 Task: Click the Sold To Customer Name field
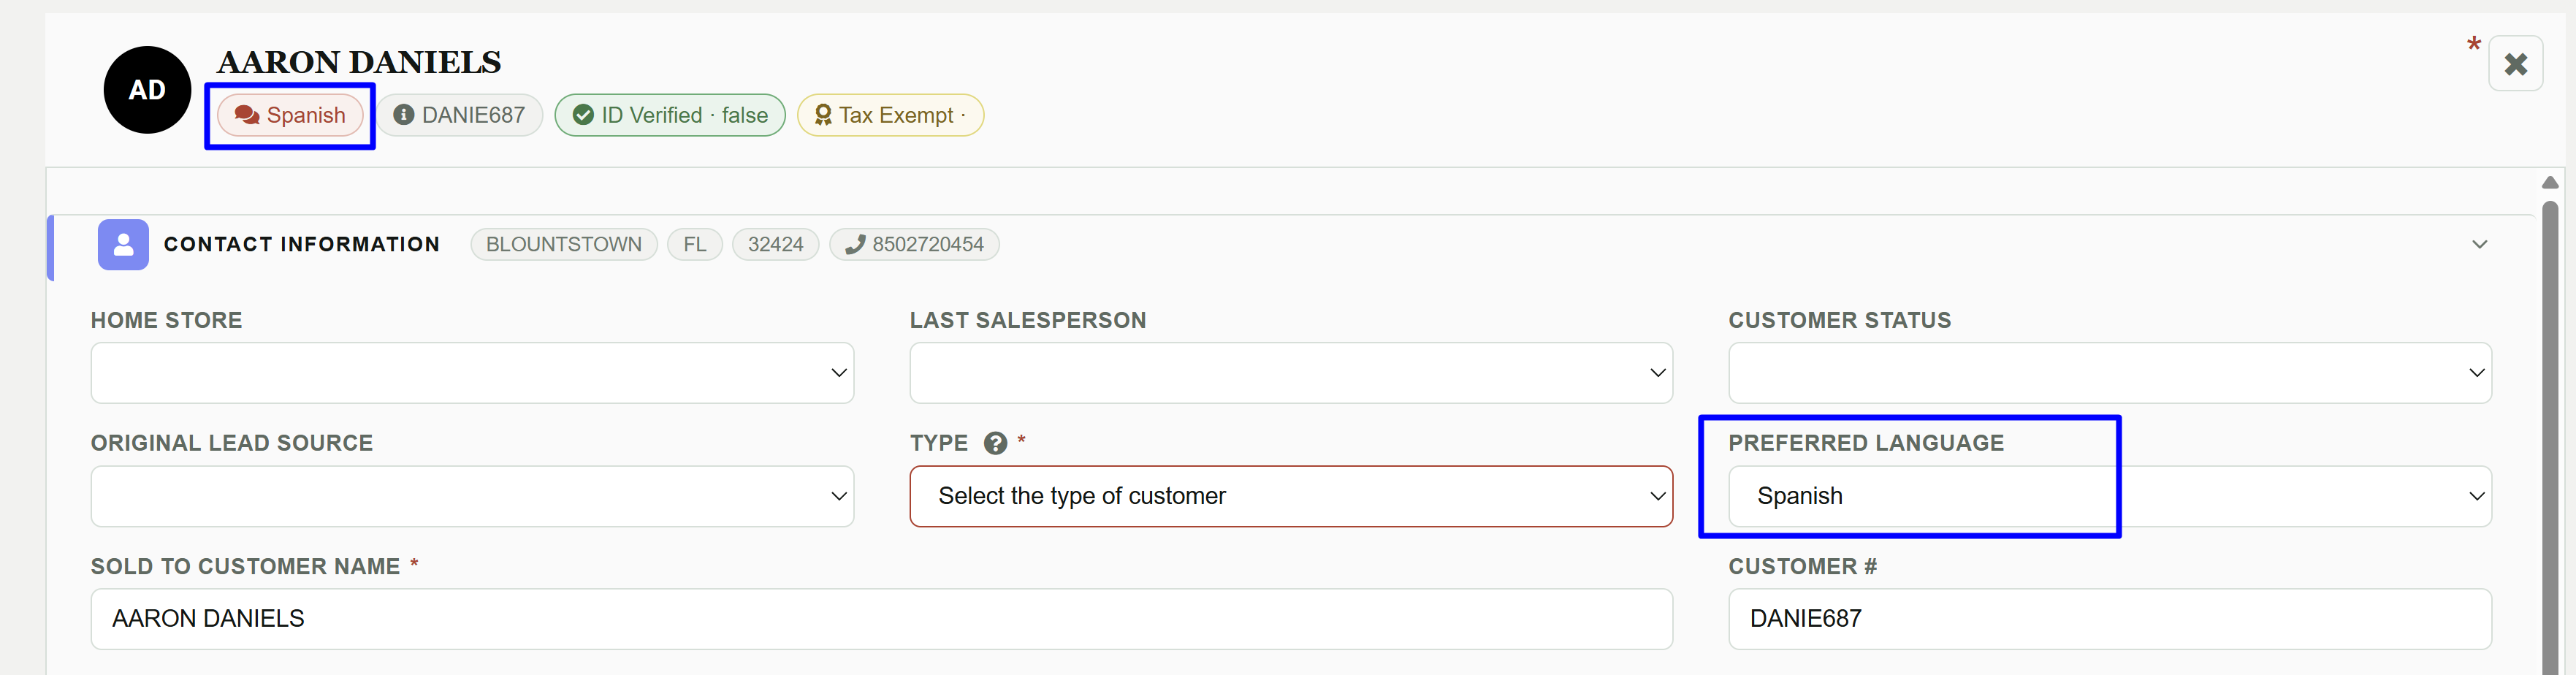coord(881,619)
